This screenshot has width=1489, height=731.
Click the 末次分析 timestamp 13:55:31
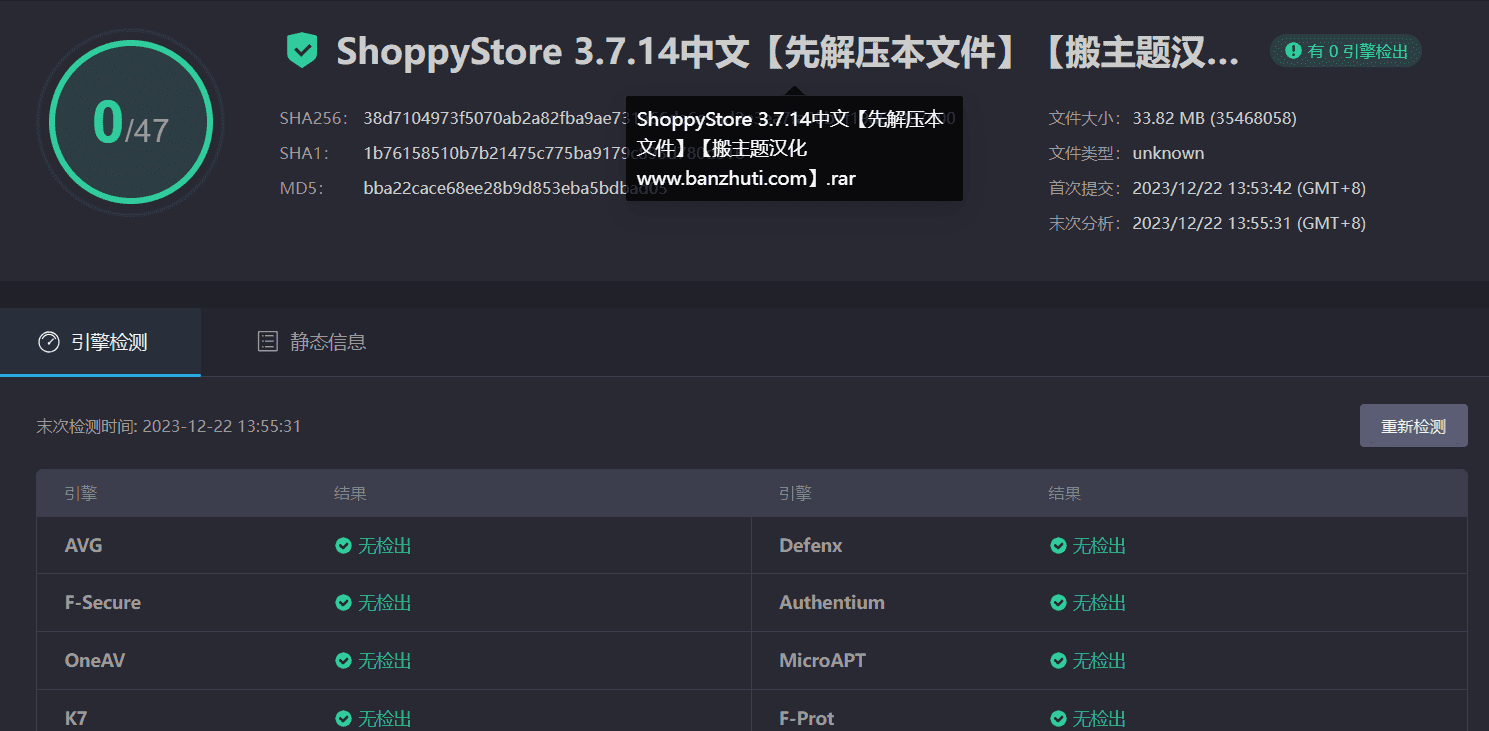tap(1249, 223)
